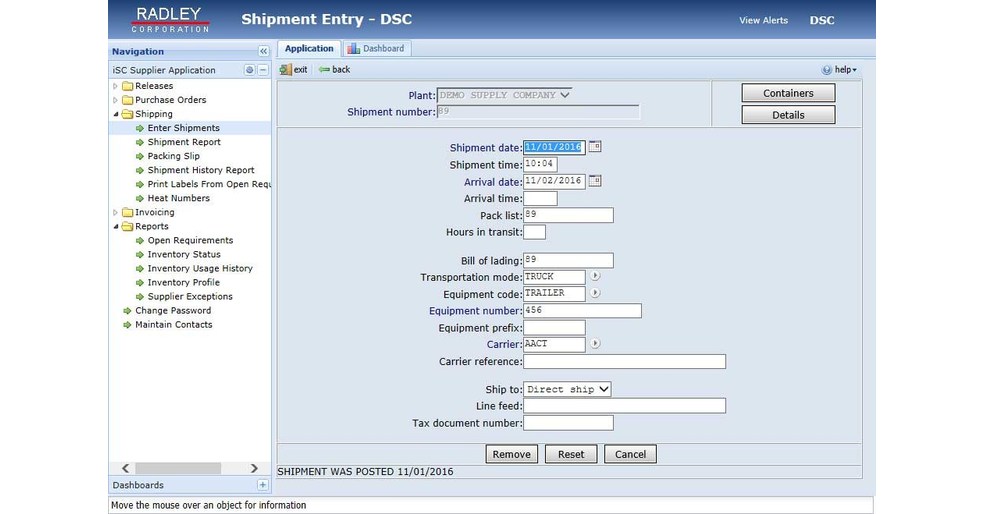Click the green arrow beside Heat Numbers
Screen dimensions: 984x514
coord(140,198)
